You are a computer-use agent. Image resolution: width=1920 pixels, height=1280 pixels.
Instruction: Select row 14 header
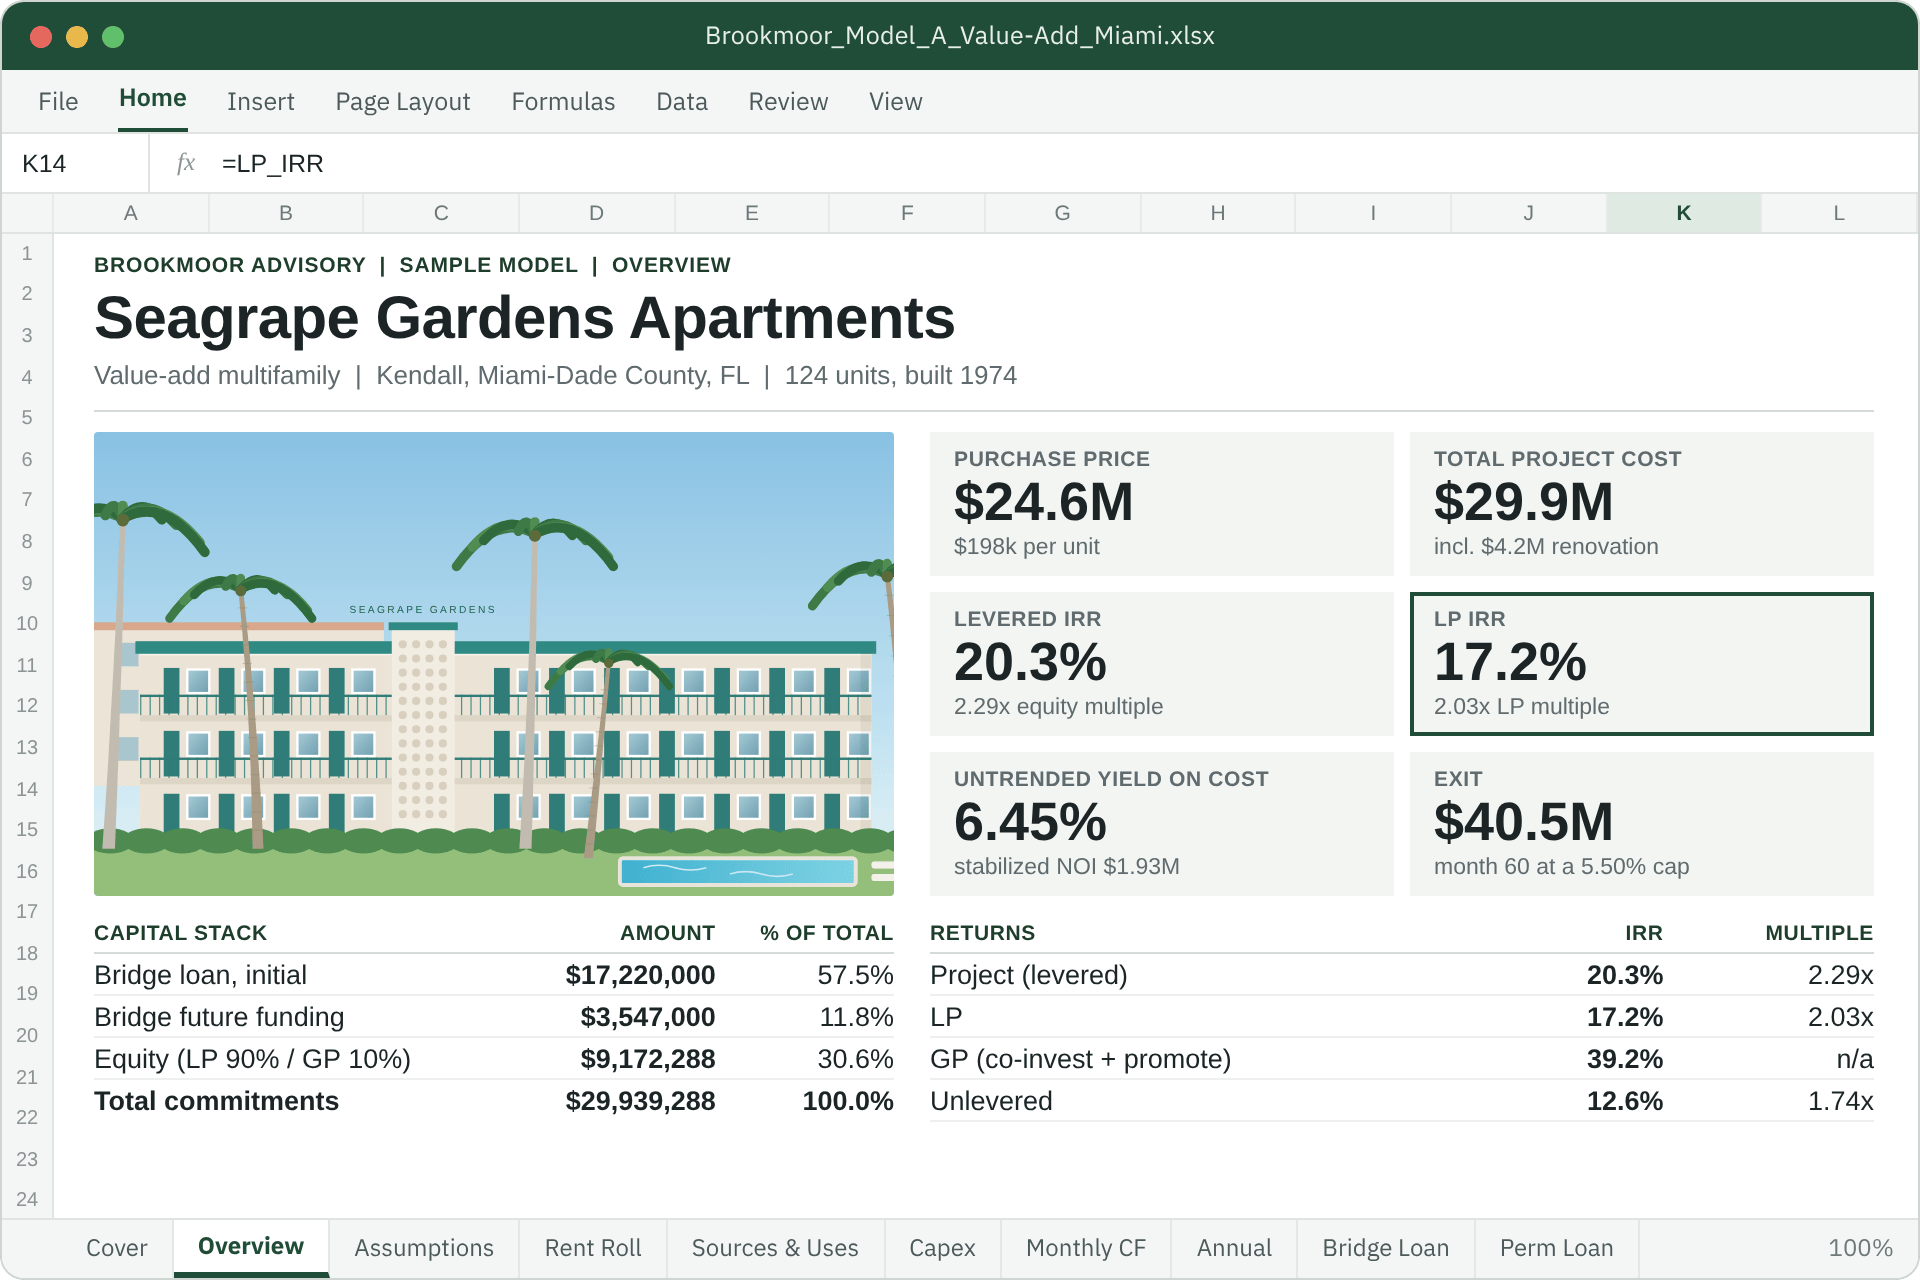tap(27, 789)
